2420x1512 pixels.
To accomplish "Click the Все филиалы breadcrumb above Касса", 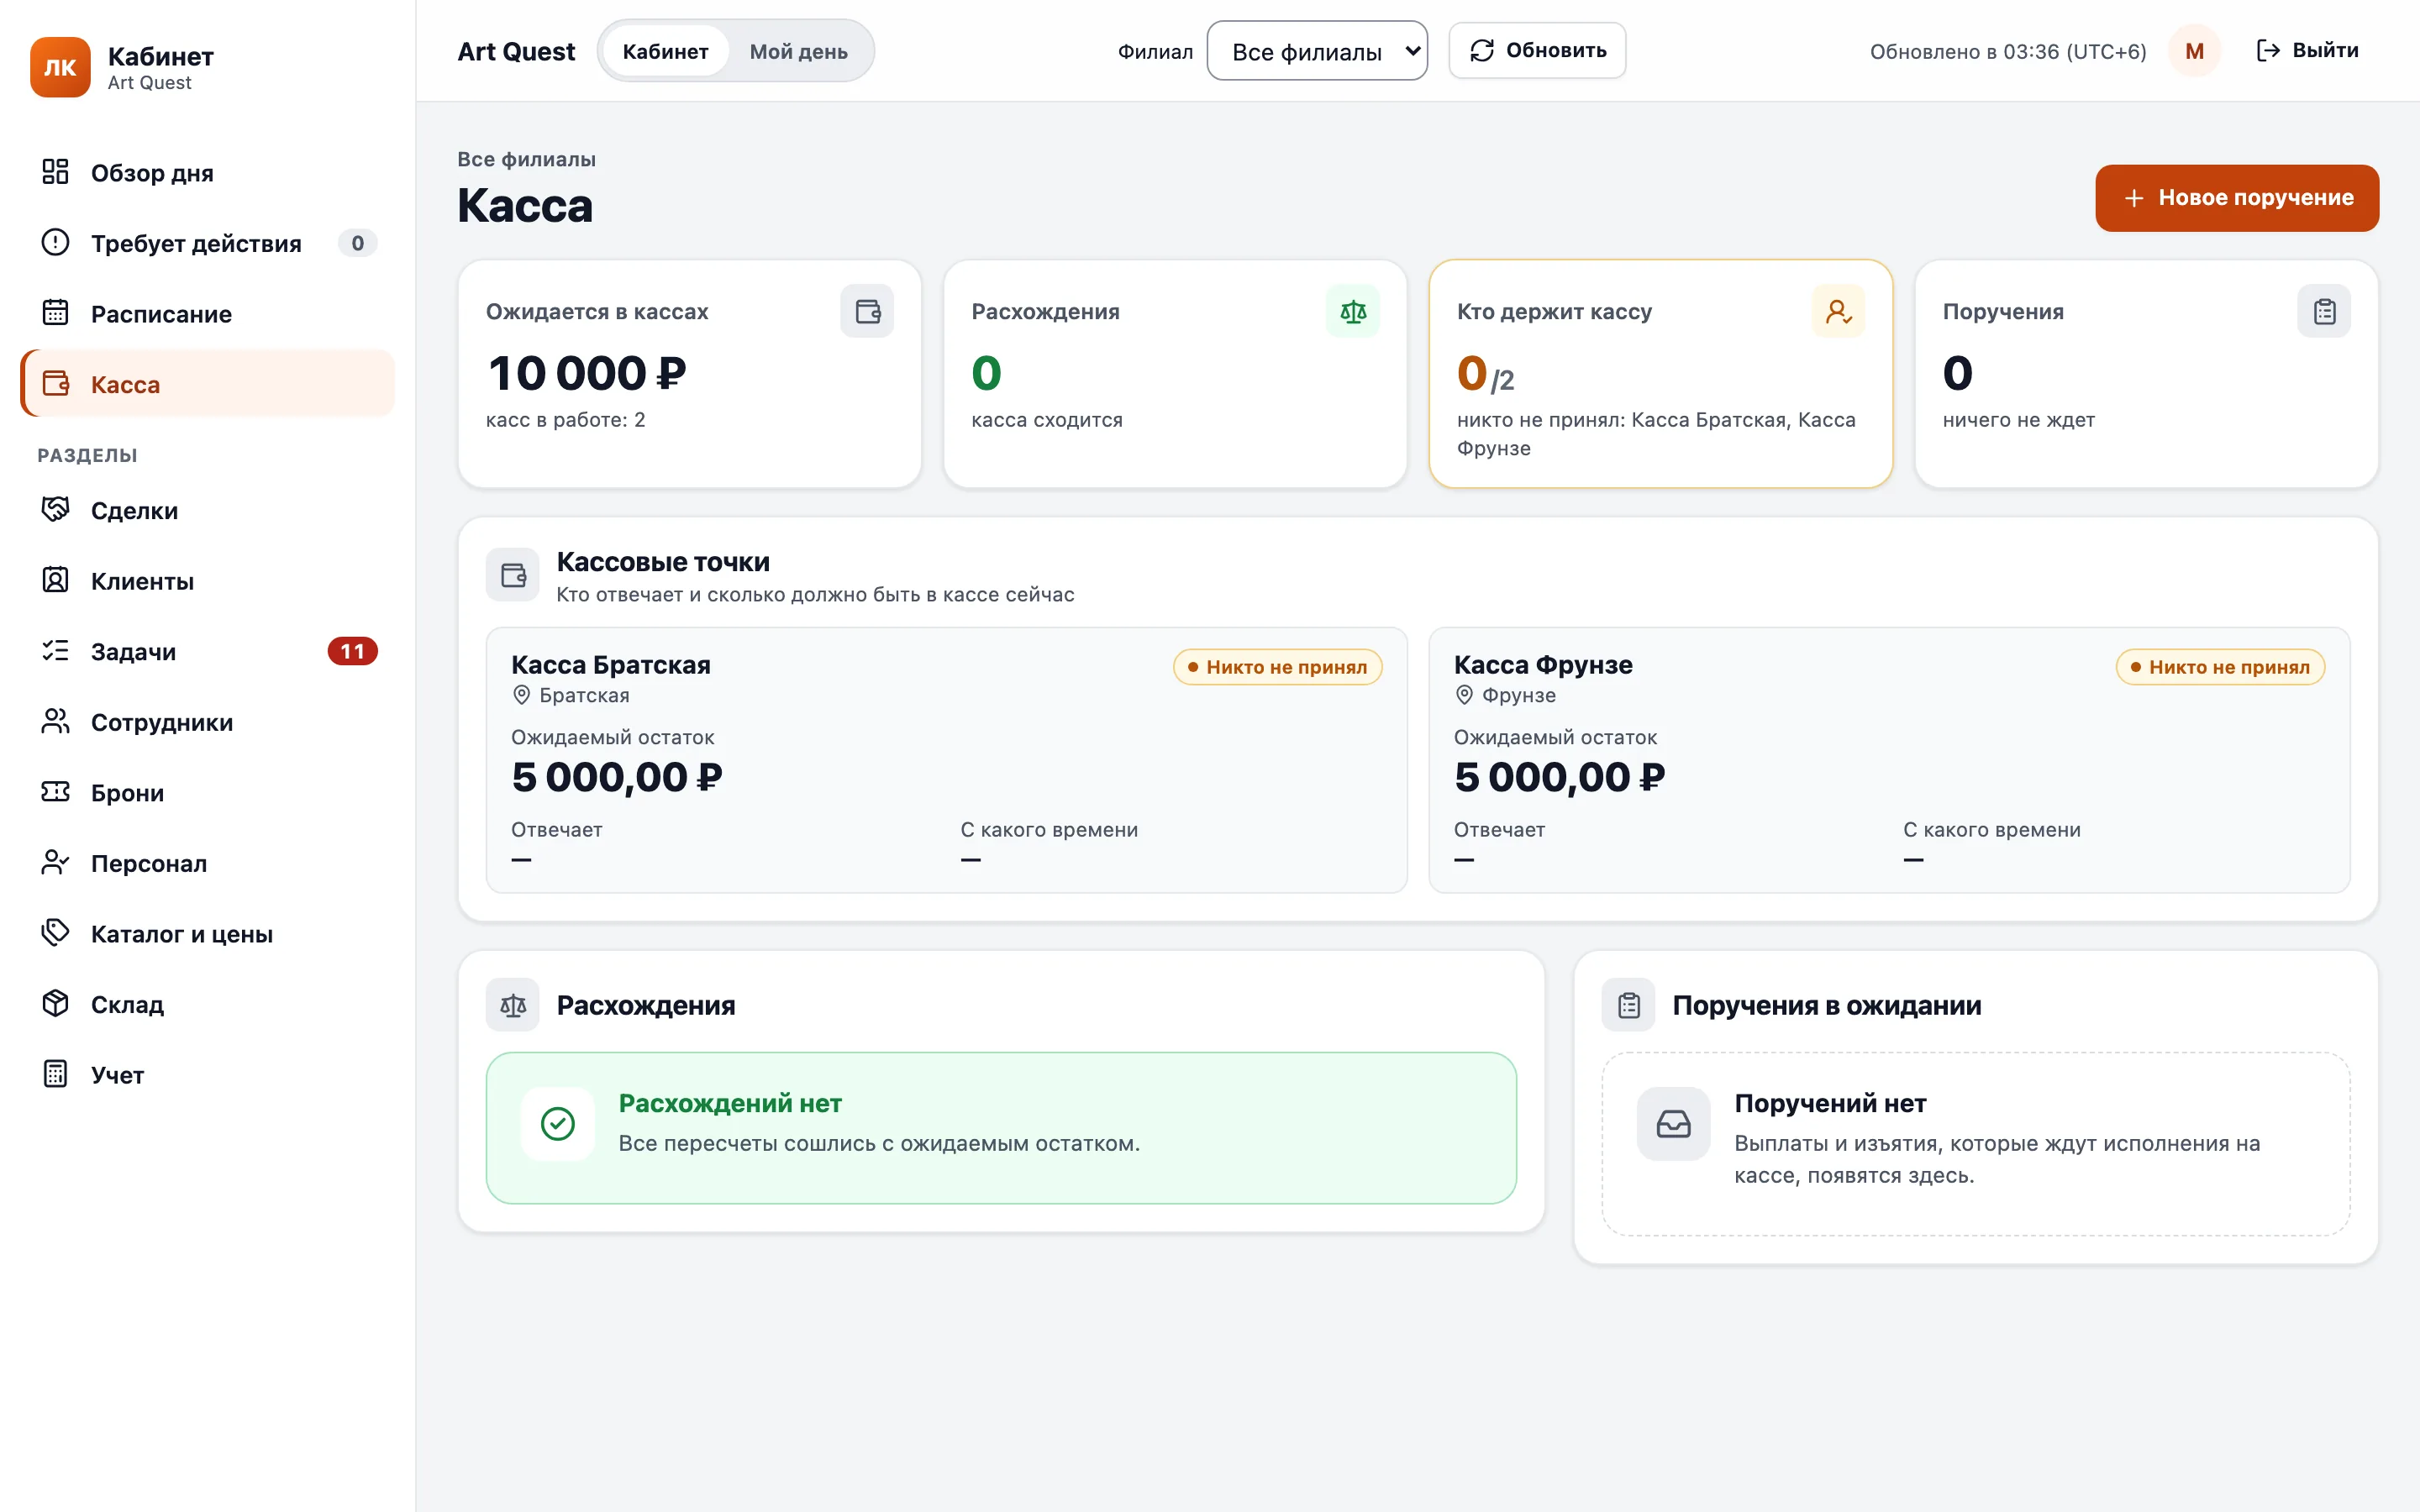I will [x=526, y=159].
